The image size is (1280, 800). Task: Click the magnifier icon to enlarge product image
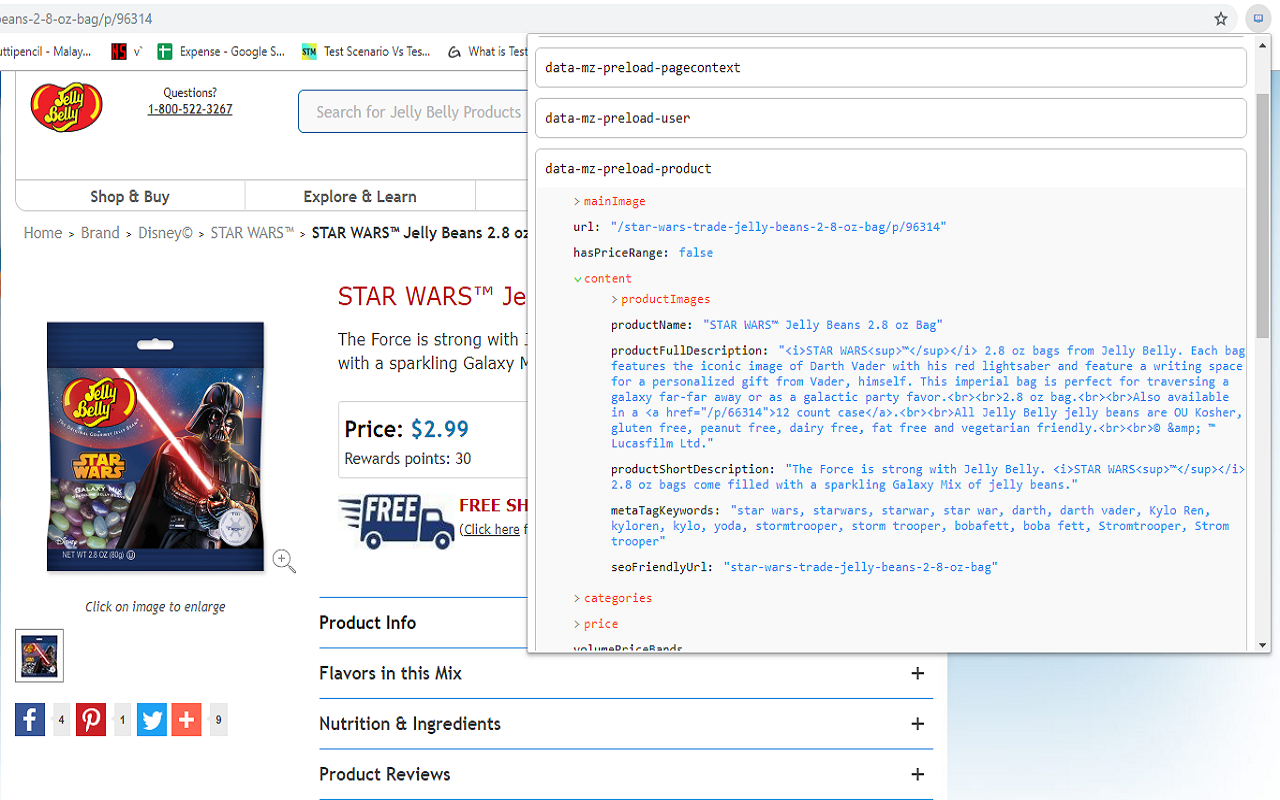283,561
